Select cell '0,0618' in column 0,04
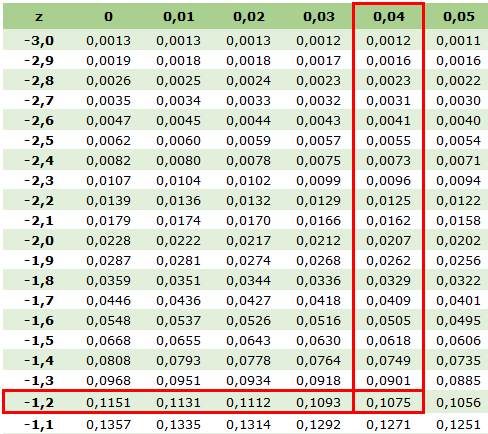Screen dimensions: 488x434 pos(389,341)
